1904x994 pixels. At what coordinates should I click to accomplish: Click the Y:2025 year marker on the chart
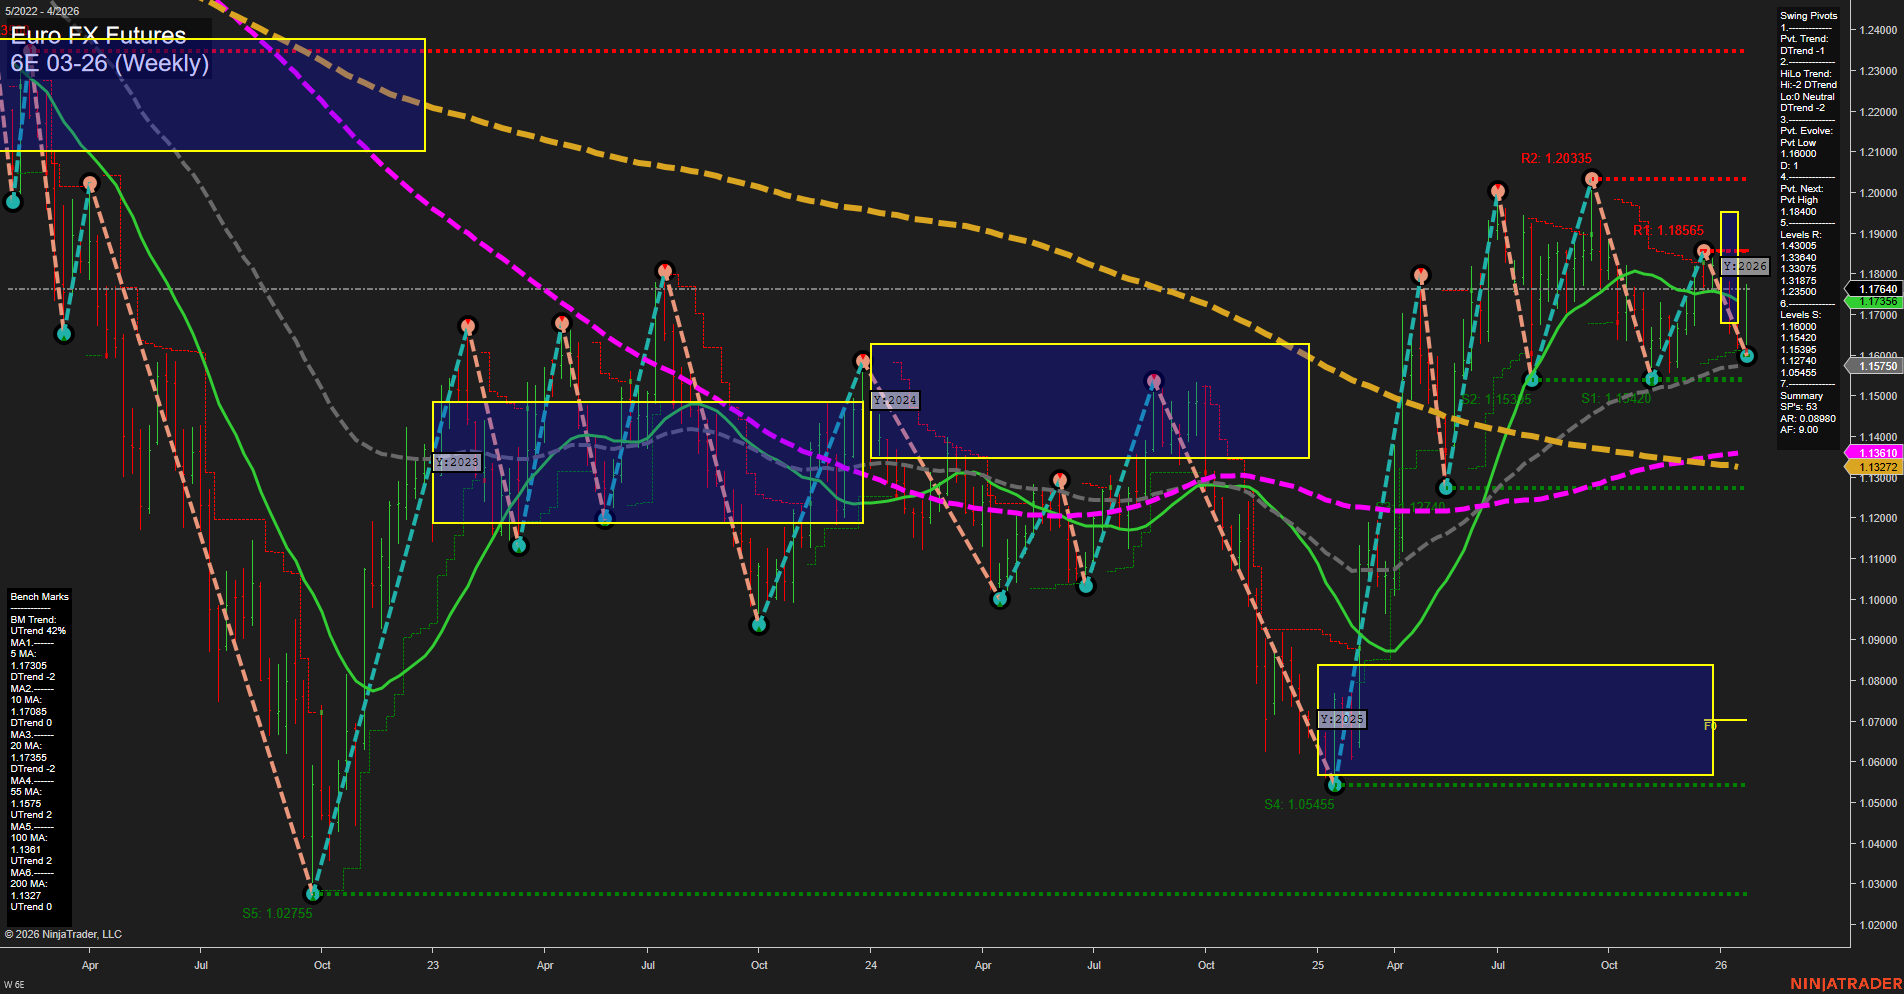coord(1341,719)
